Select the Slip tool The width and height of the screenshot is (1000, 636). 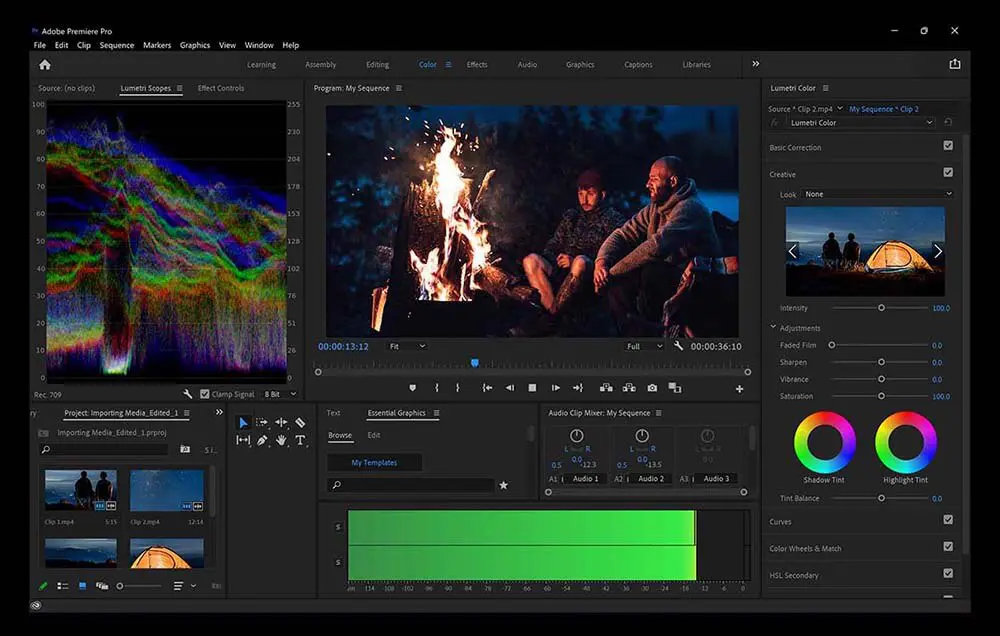[243, 440]
